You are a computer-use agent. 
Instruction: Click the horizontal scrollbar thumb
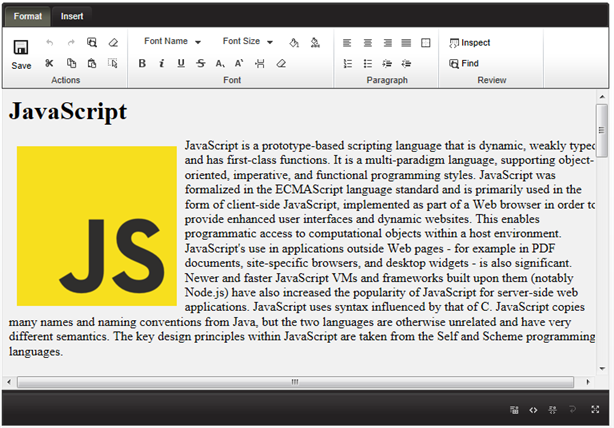(296, 382)
